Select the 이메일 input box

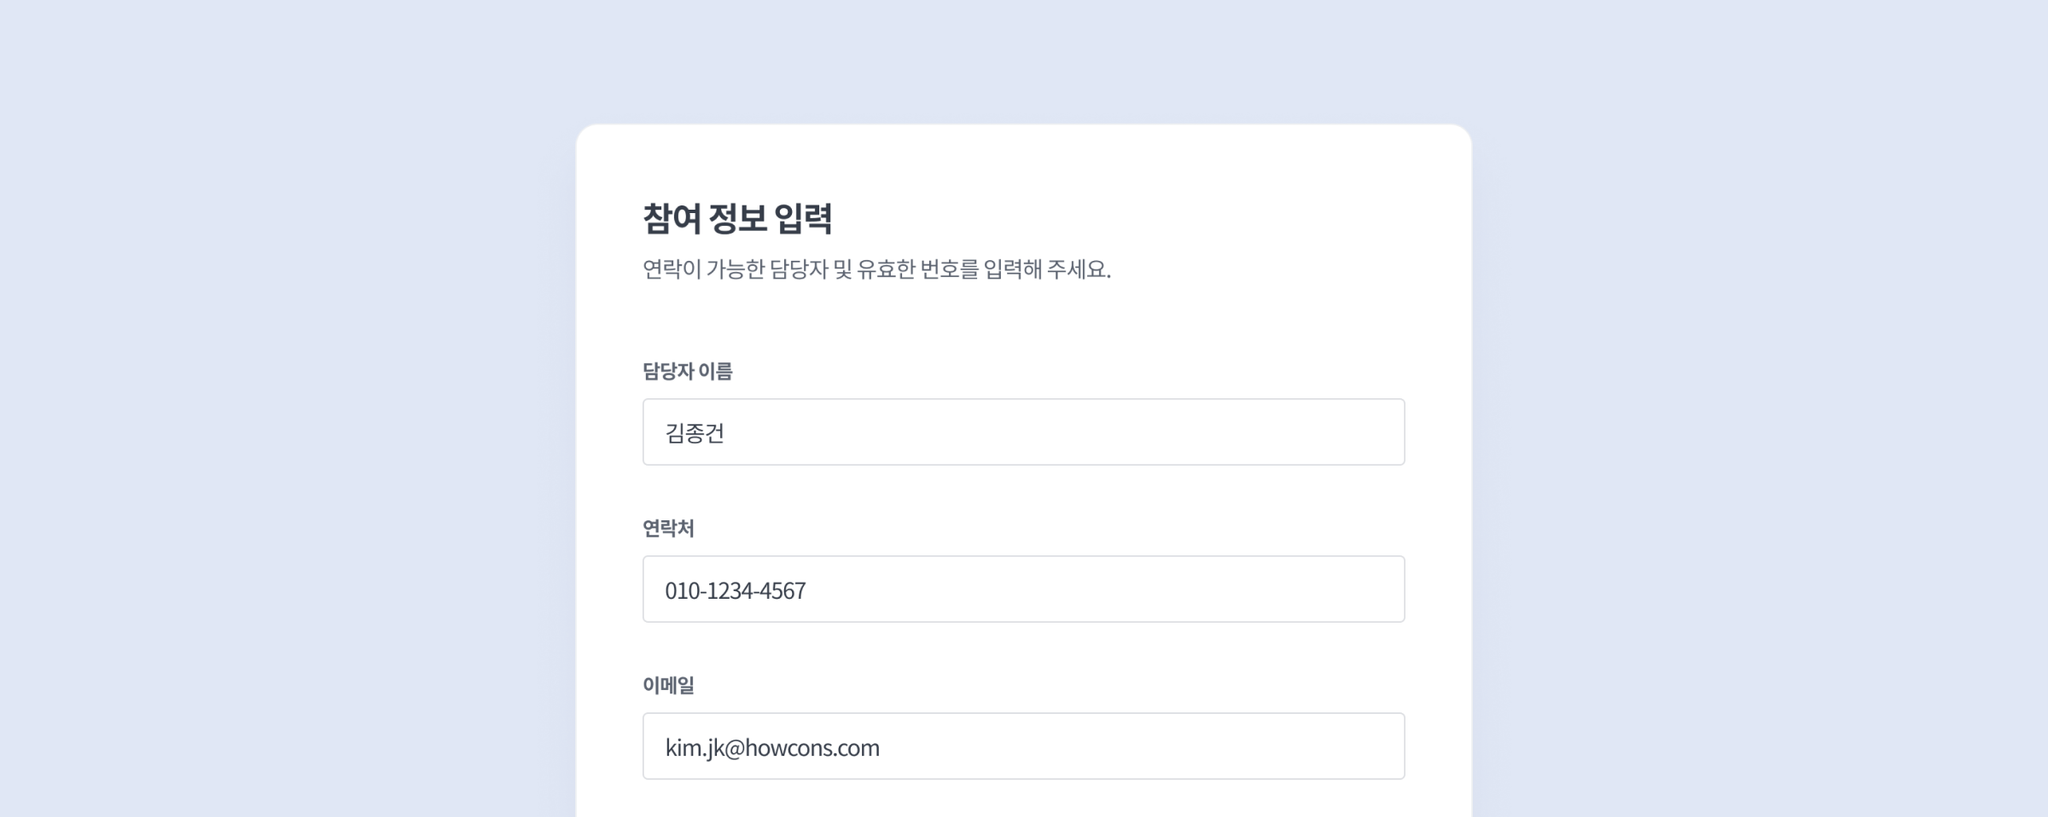click(1023, 746)
